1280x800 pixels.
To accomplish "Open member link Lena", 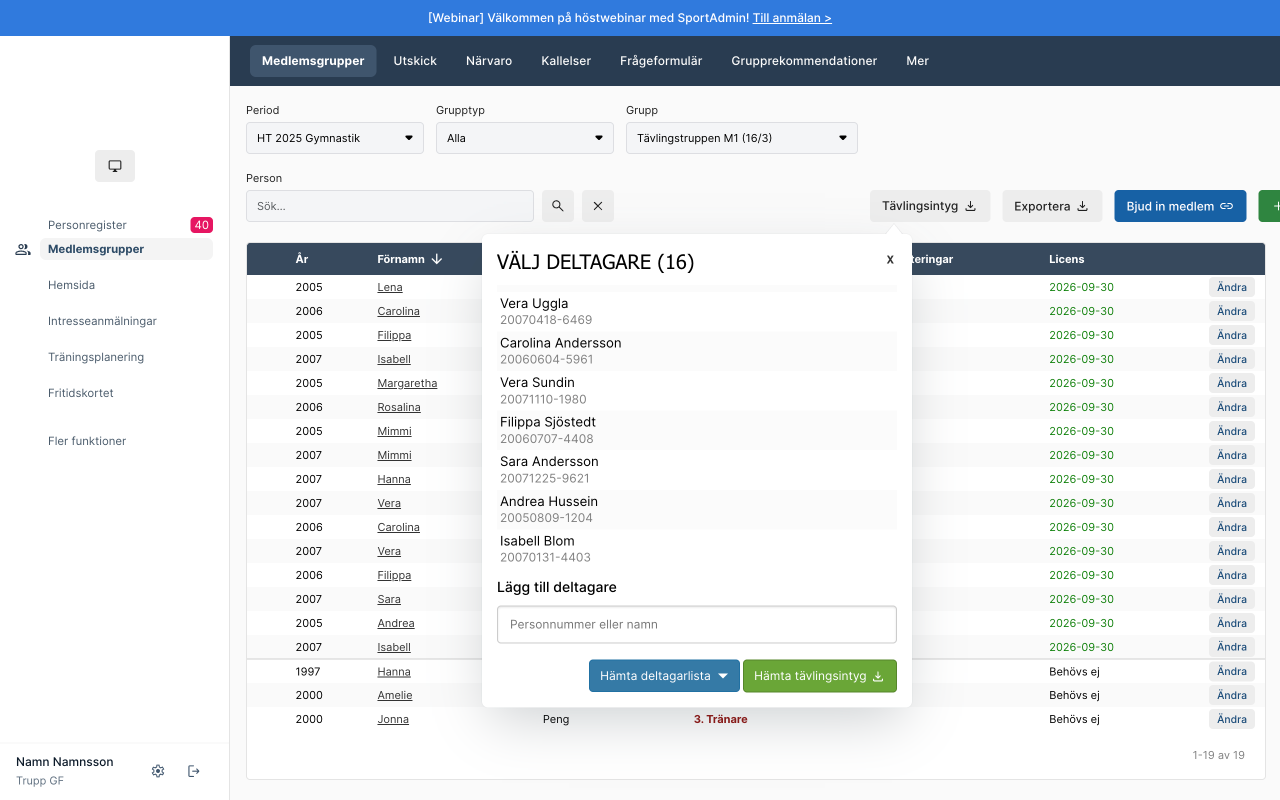I will (390, 287).
